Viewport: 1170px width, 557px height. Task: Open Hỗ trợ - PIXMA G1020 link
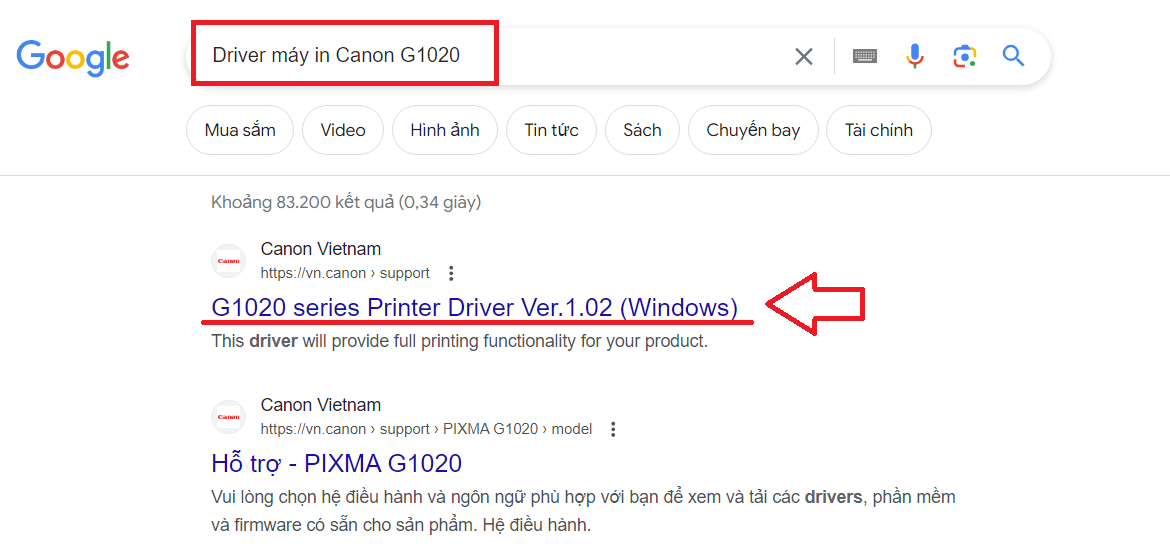pos(337,464)
